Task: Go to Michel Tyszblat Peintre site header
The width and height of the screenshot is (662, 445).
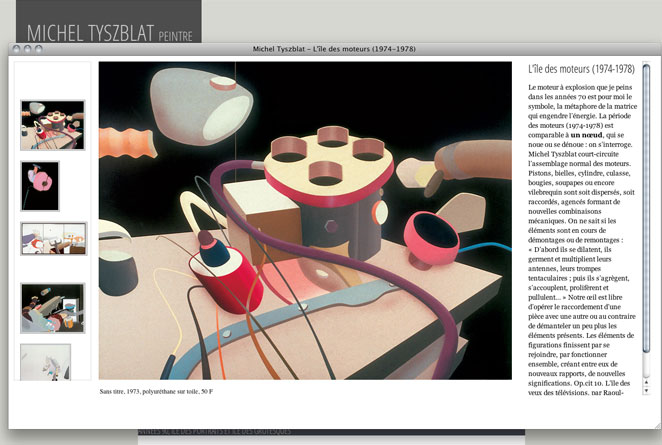Action: (x=90, y=34)
